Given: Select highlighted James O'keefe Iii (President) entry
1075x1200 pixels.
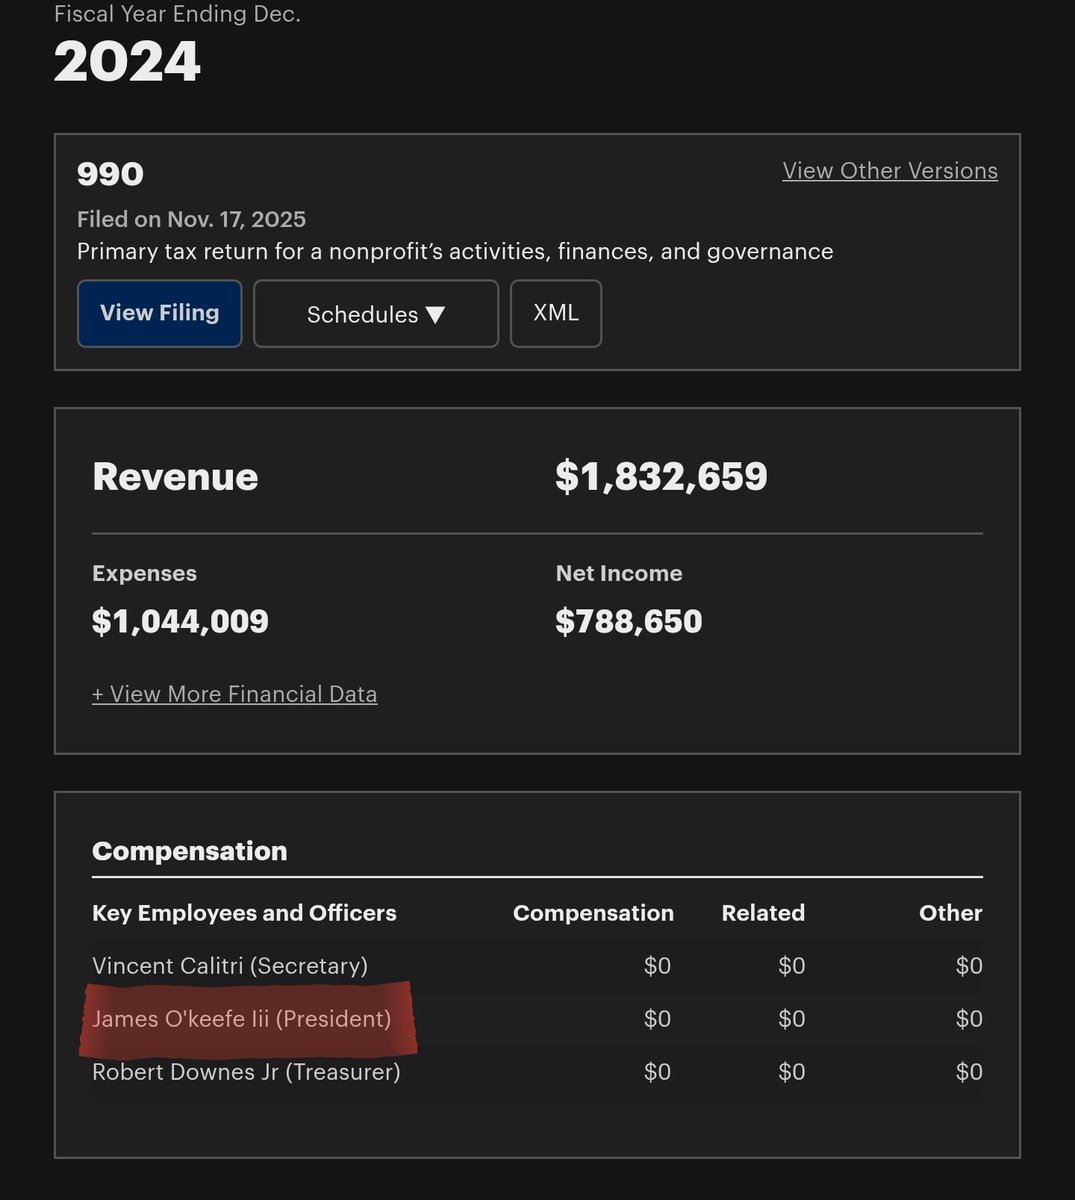Looking at the screenshot, I should click(241, 1019).
